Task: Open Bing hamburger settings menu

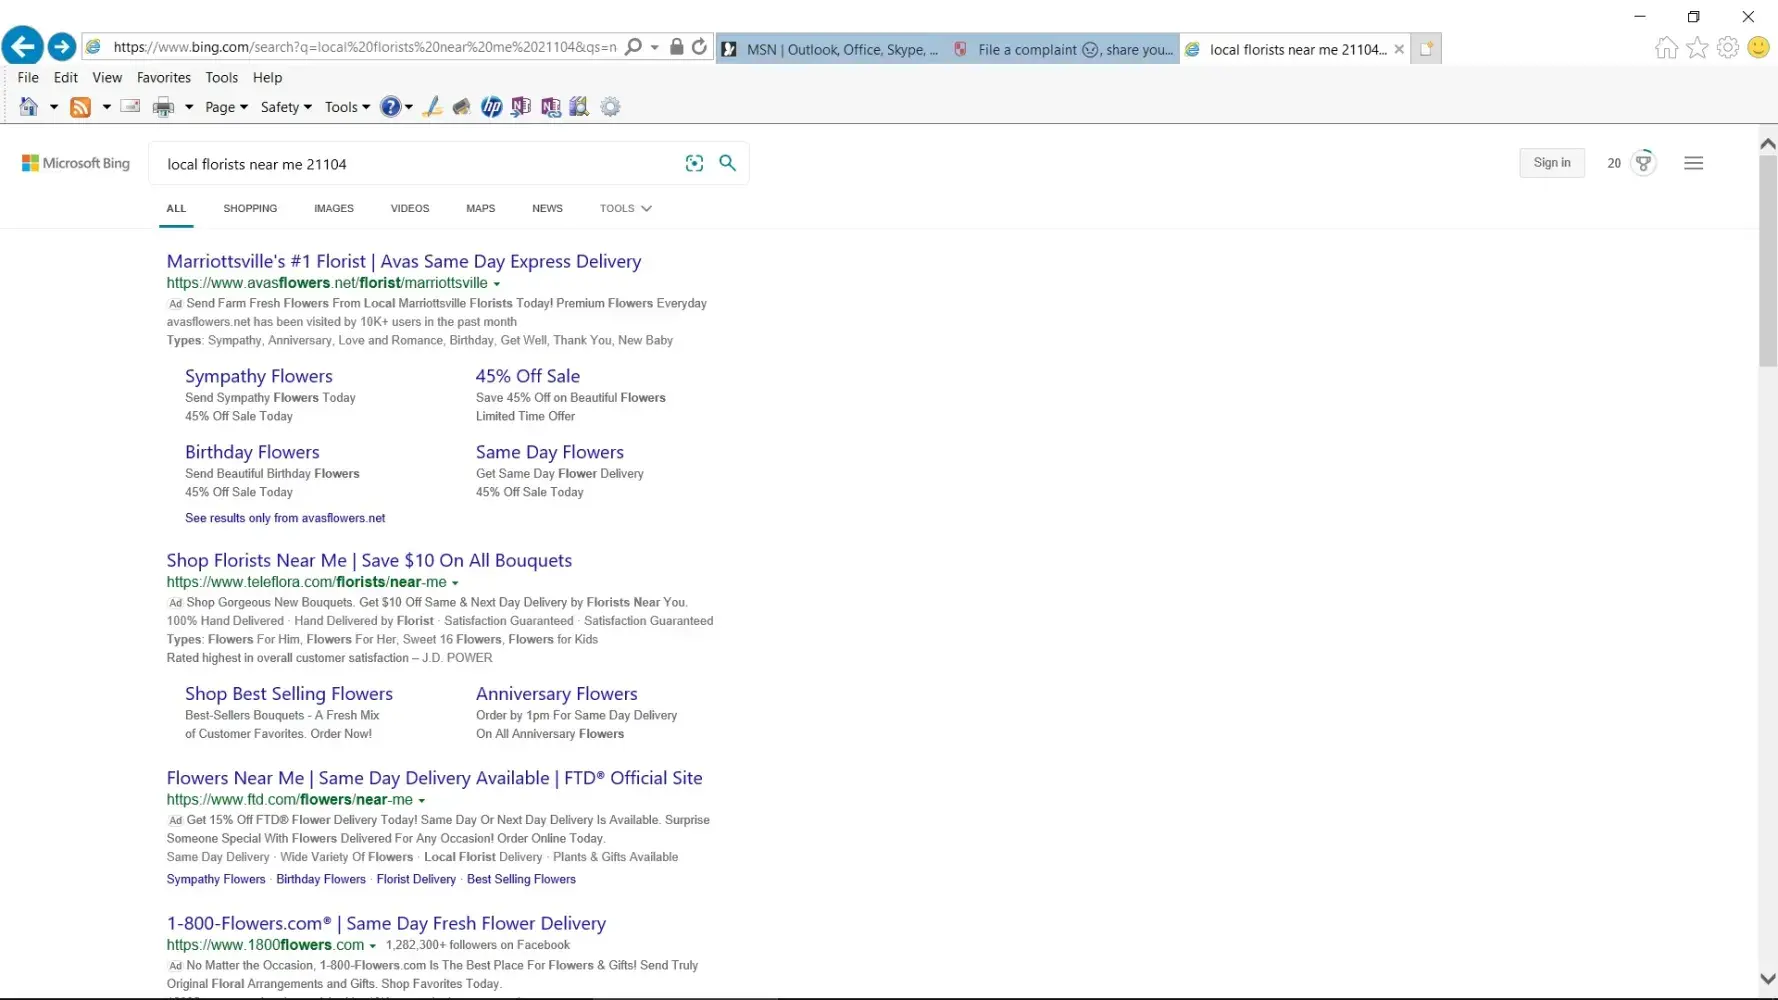Action: [1693, 163]
